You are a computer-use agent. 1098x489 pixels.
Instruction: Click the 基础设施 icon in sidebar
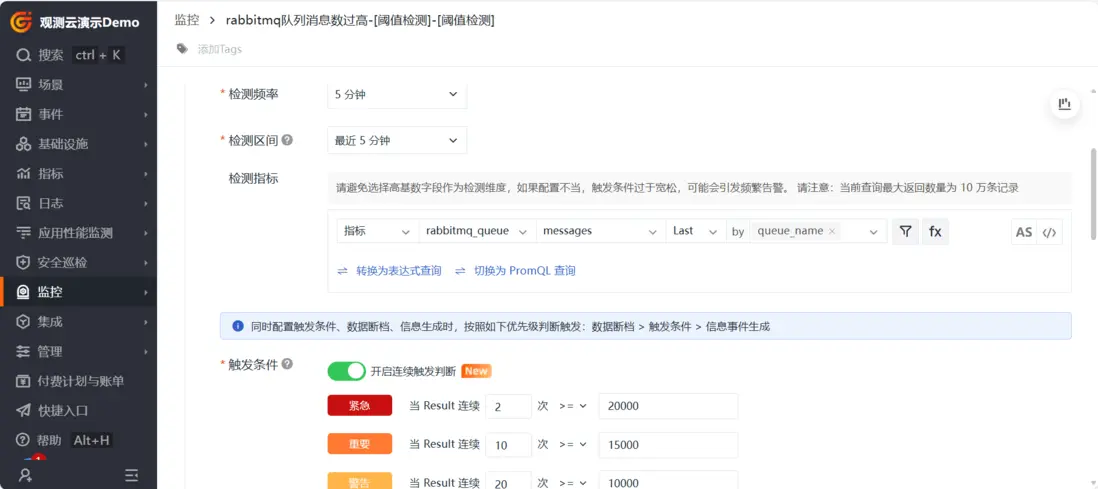pyautogui.click(x=24, y=144)
